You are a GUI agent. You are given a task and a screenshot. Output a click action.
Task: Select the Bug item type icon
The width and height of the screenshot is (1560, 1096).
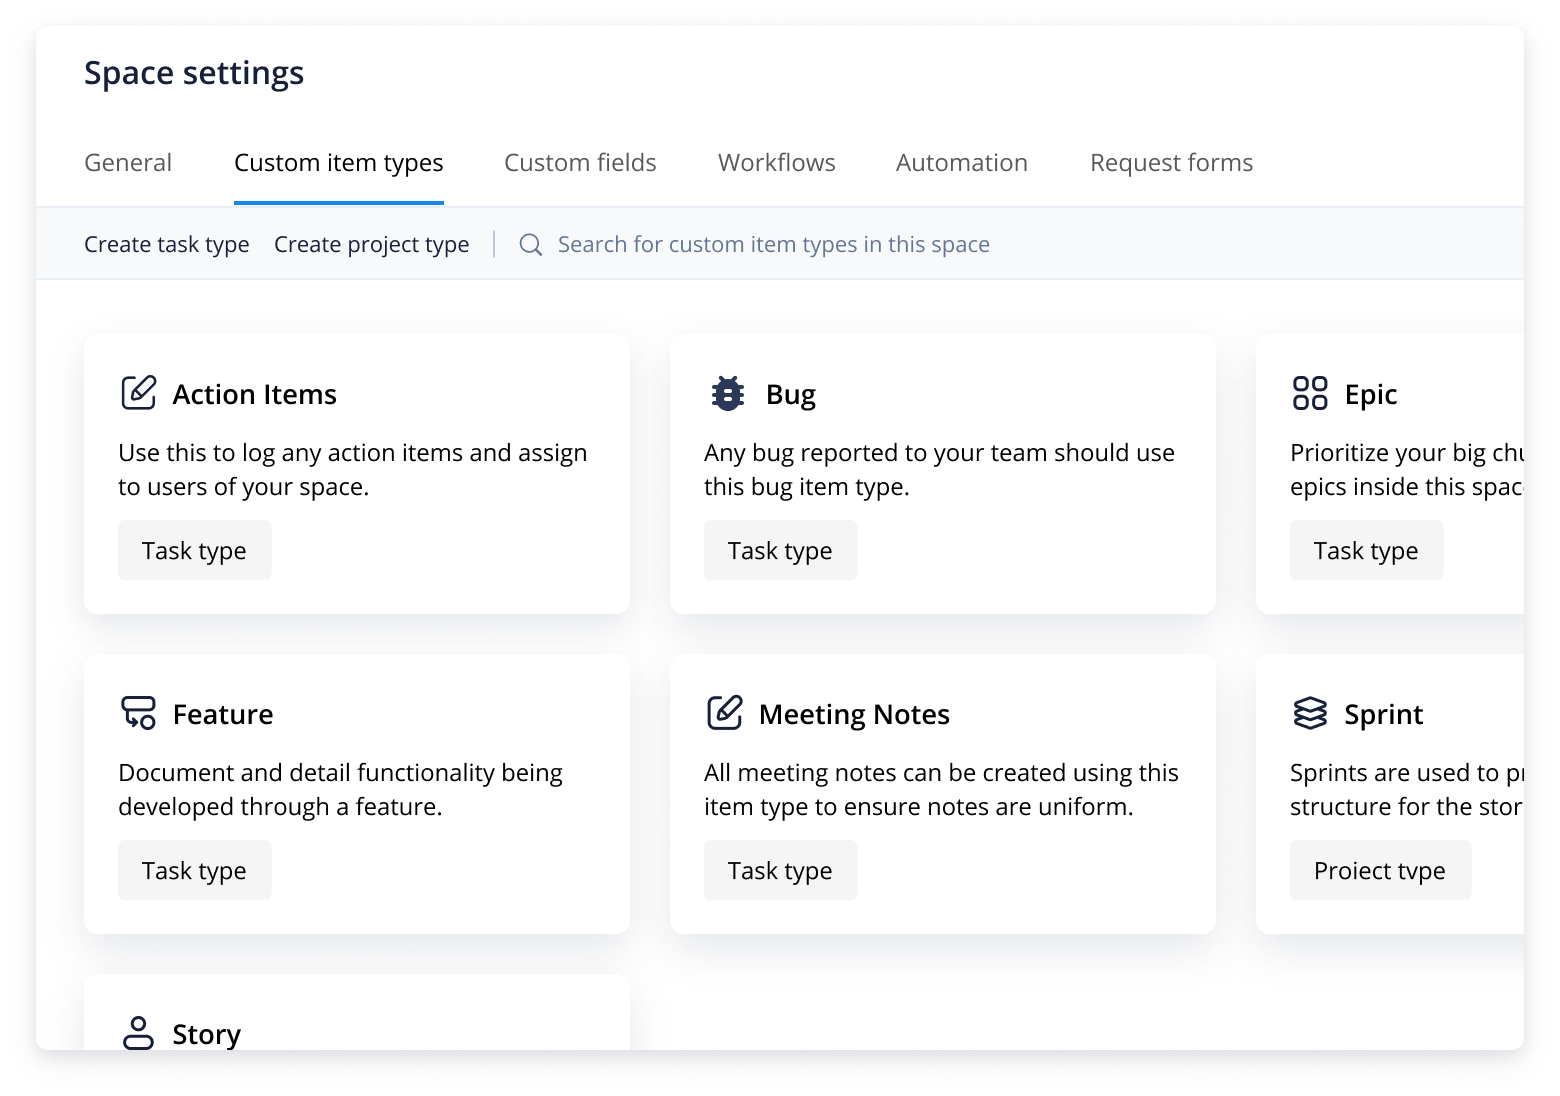click(x=726, y=393)
